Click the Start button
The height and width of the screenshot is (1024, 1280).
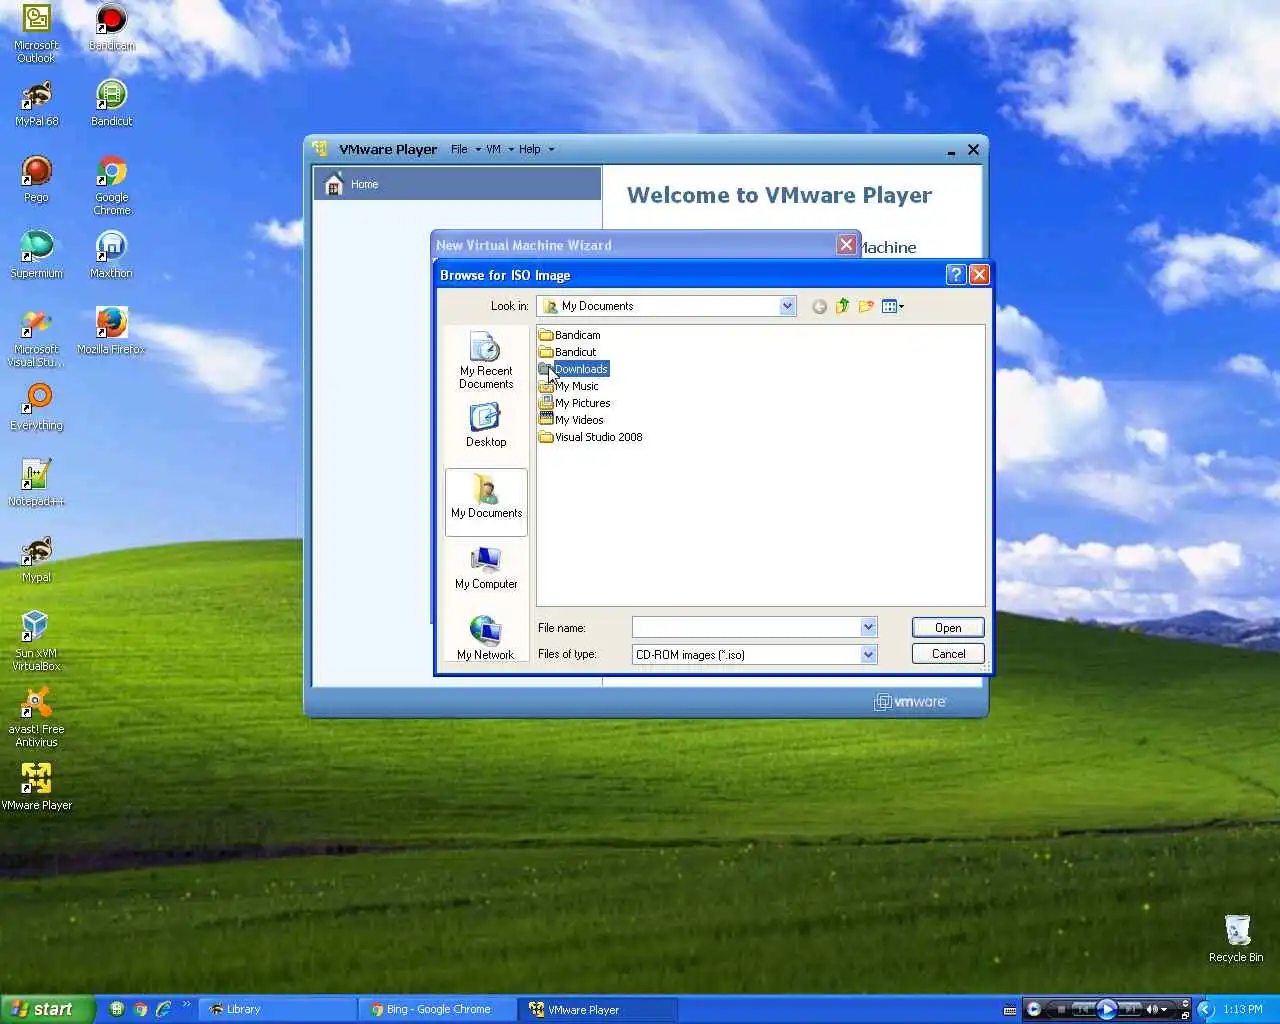point(47,1009)
